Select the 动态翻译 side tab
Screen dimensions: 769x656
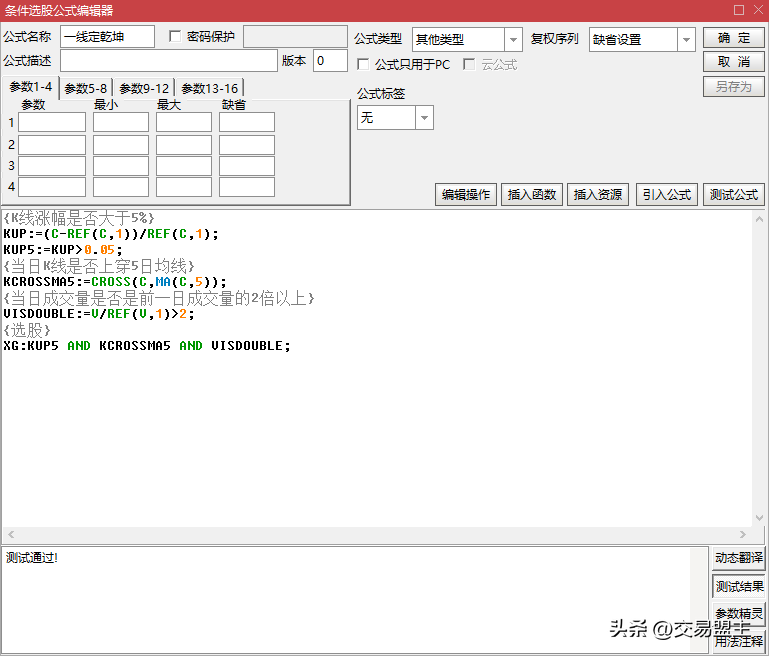tap(739, 558)
